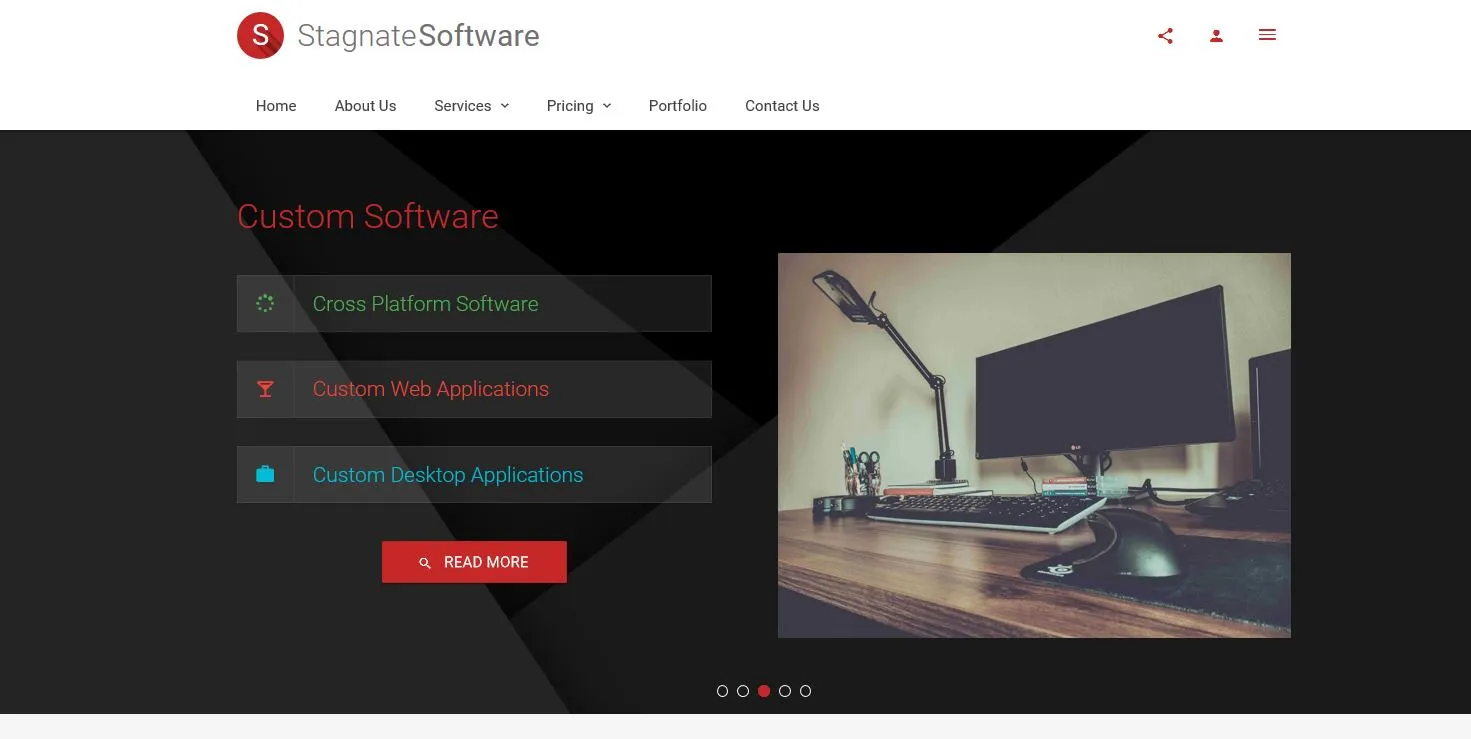Click the red S logo icon
Screen dimensions: 1471x739
tap(260, 35)
